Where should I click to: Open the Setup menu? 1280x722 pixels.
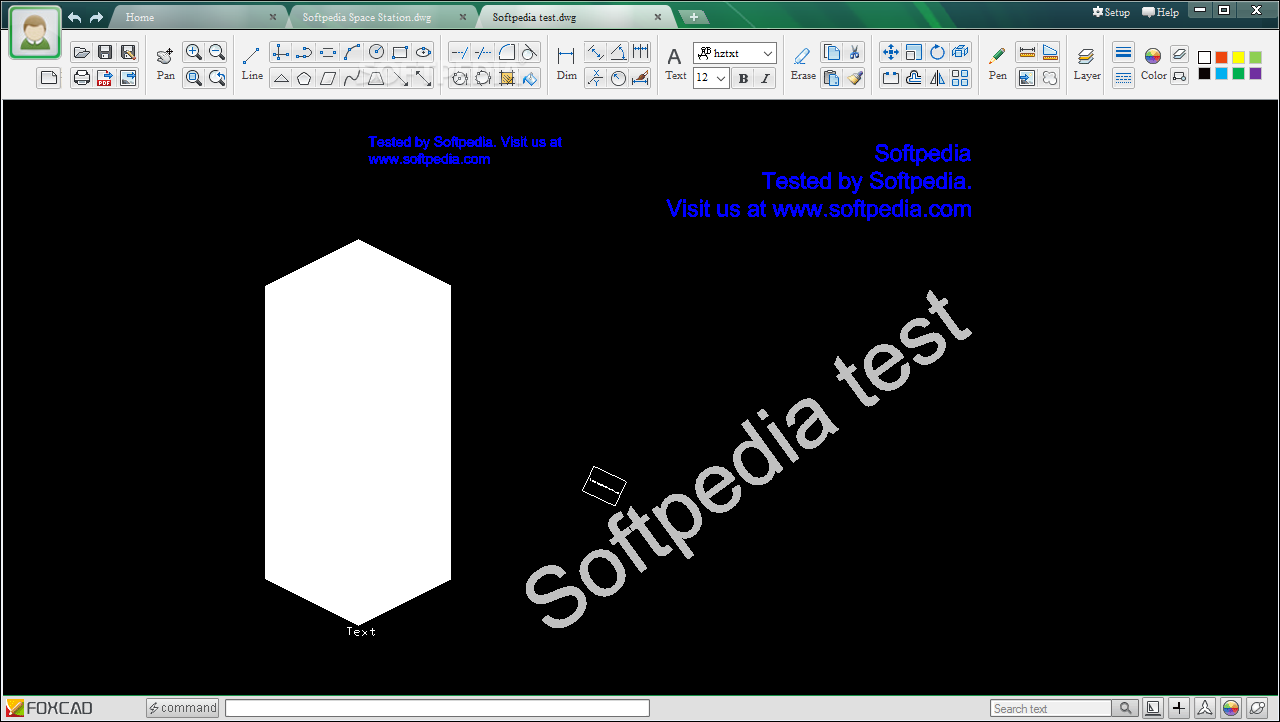(x=1111, y=12)
